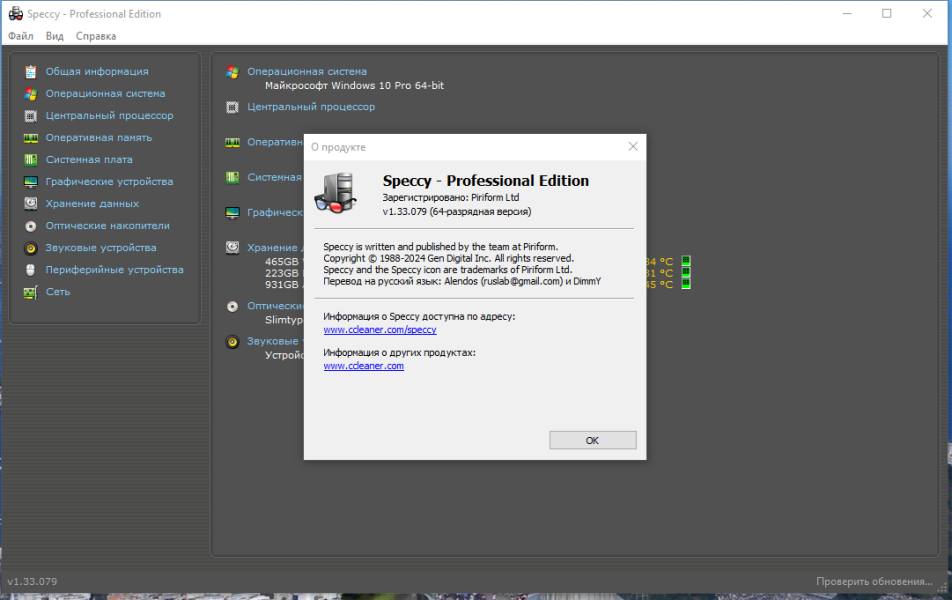
Task: Select Общая информация in the sidebar
Action: (x=97, y=72)
